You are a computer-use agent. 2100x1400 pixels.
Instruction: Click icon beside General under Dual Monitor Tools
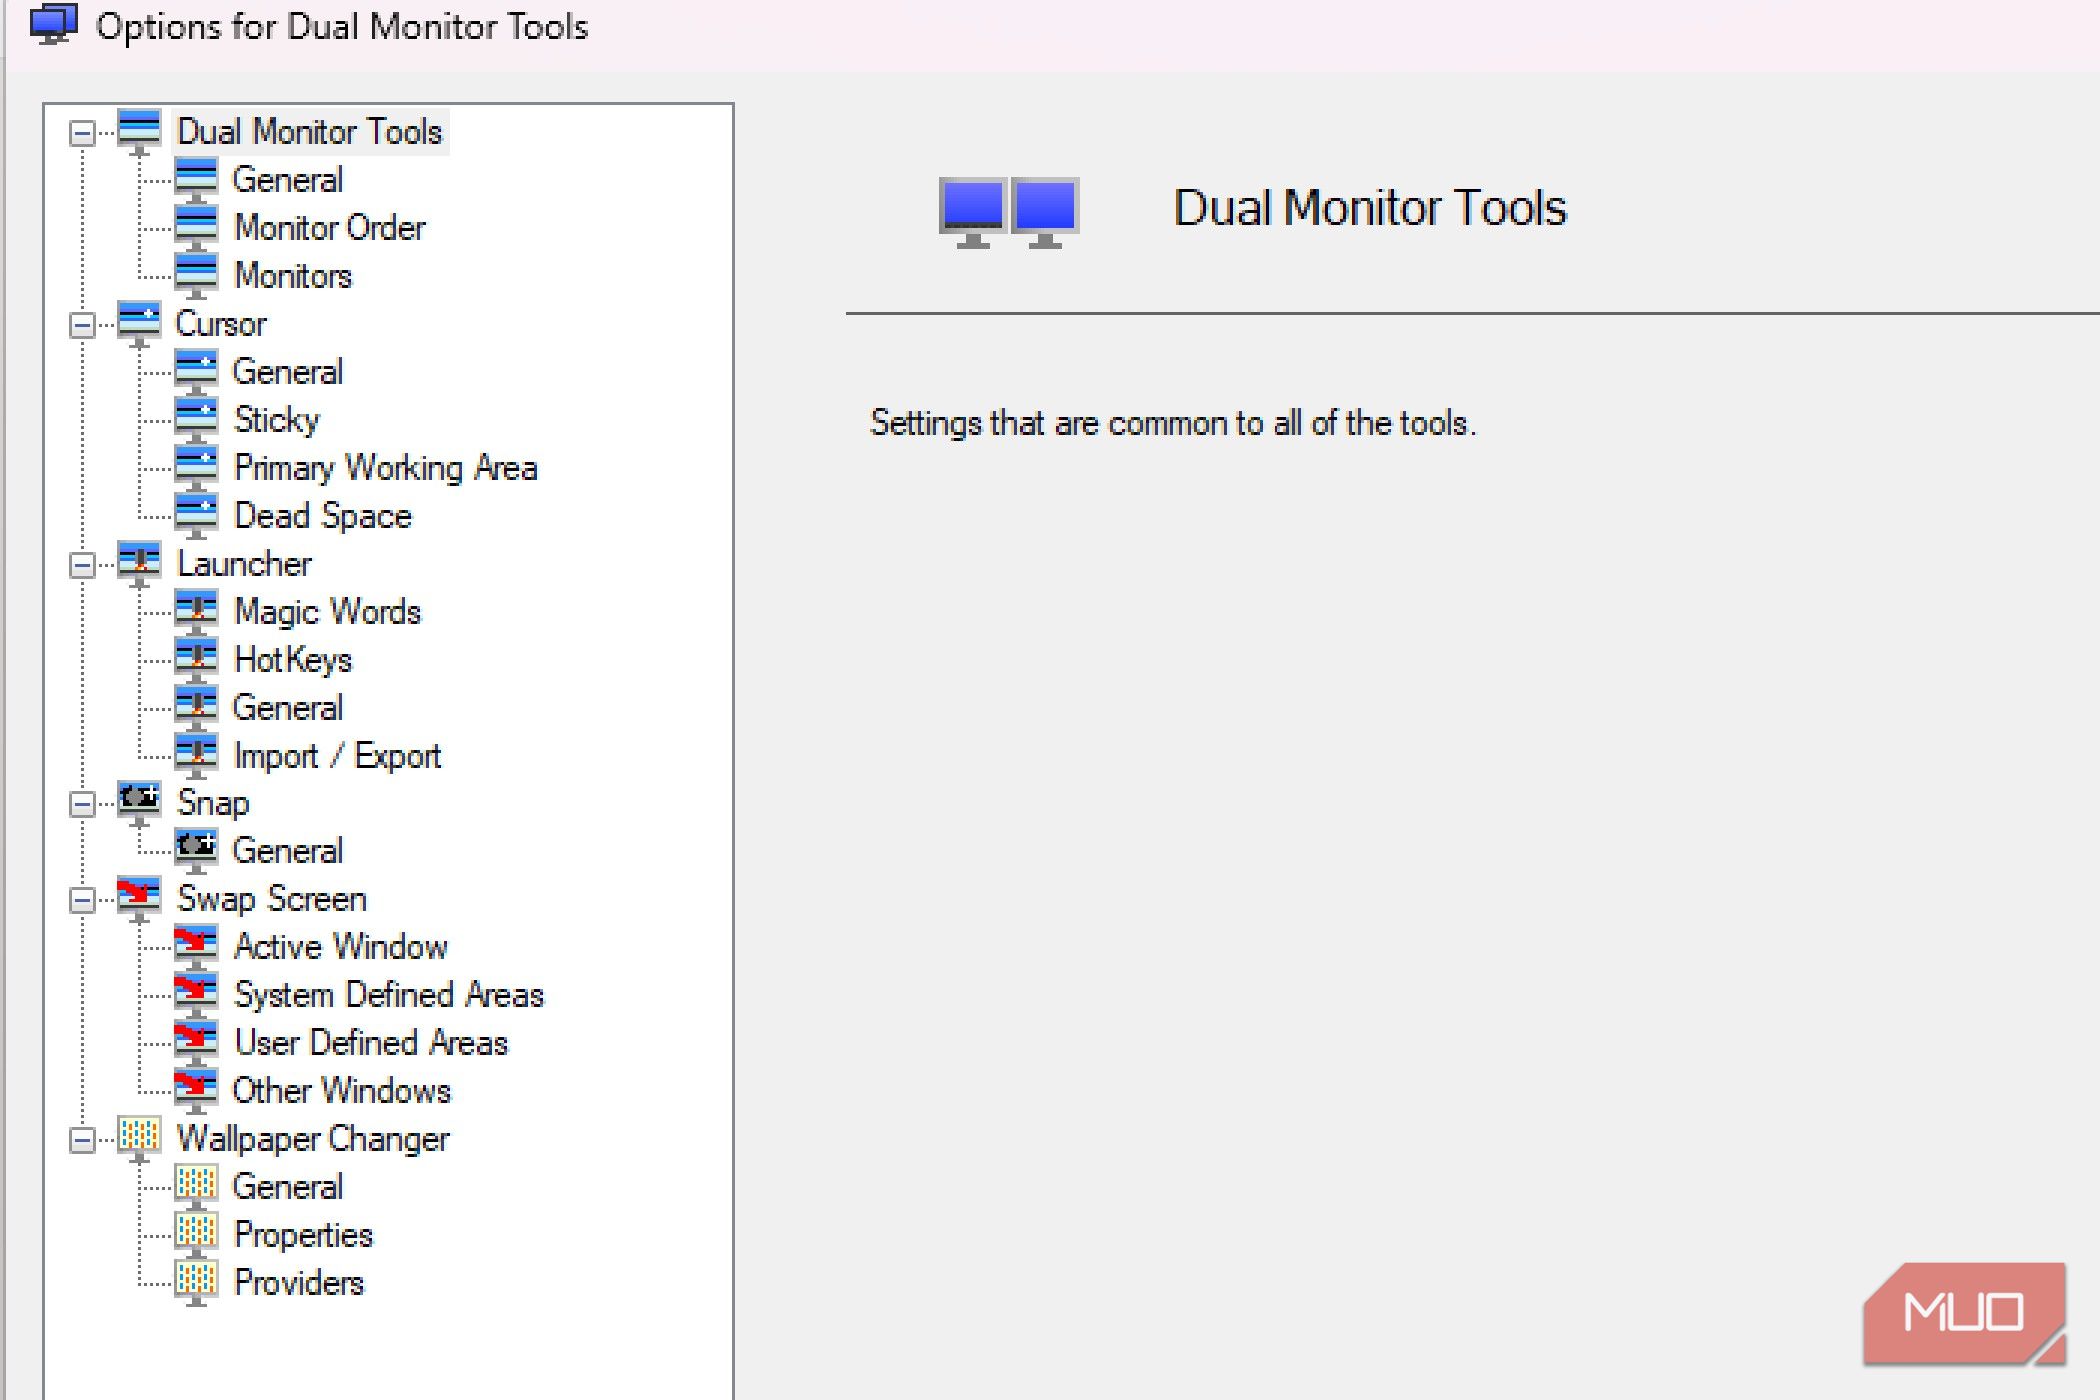(196, 180)
